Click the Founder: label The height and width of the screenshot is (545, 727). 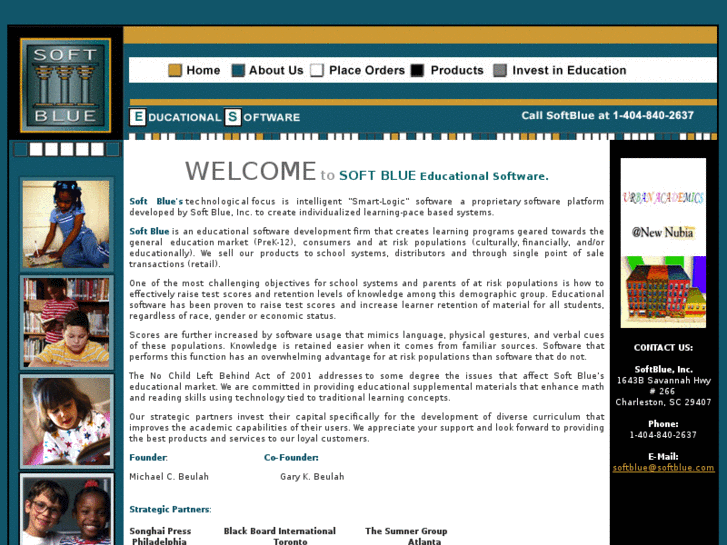click(148, 458)
